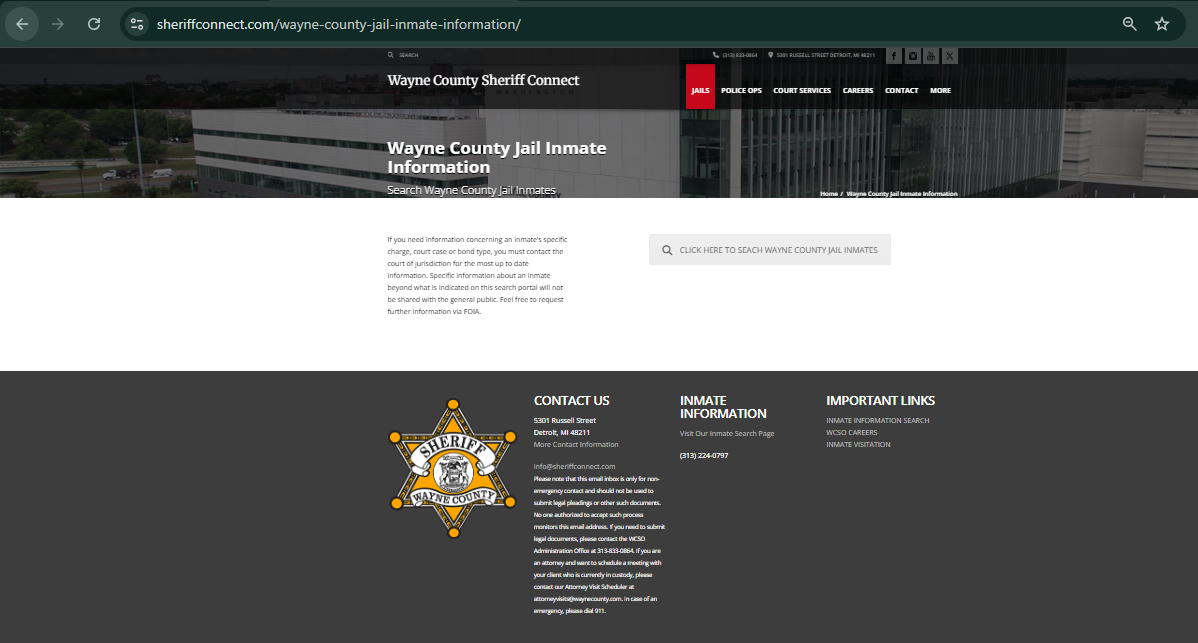Click the info@sheriffconnect.com email link
This screenshot has height=643, width=1198.
(575, 466)
